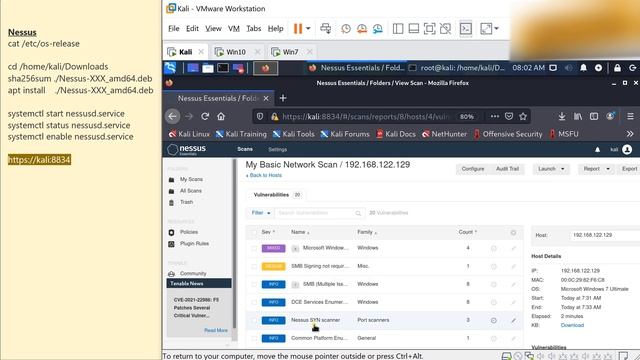The height and width of the screenshot is (360, 640).
Task: Open a new Firefox tab
Action: [283, 98]
